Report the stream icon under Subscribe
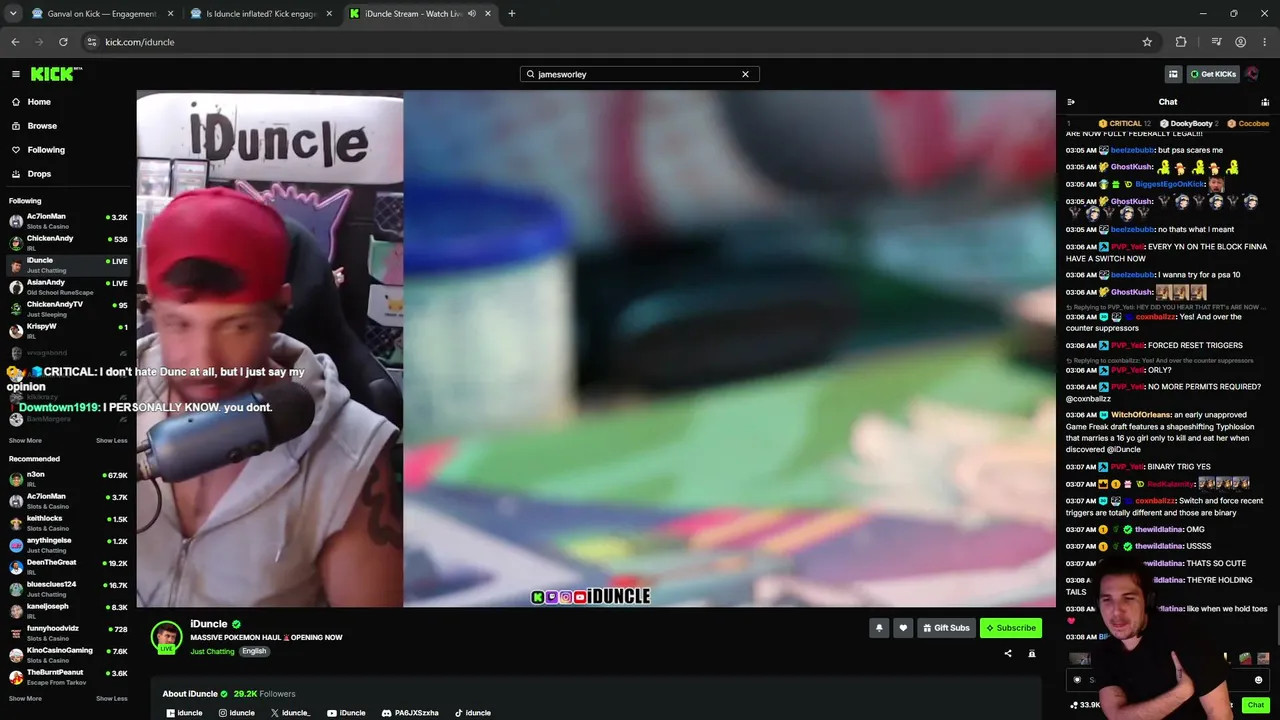The height and width of the screenshot is (720, 1280). [1032, 654]
